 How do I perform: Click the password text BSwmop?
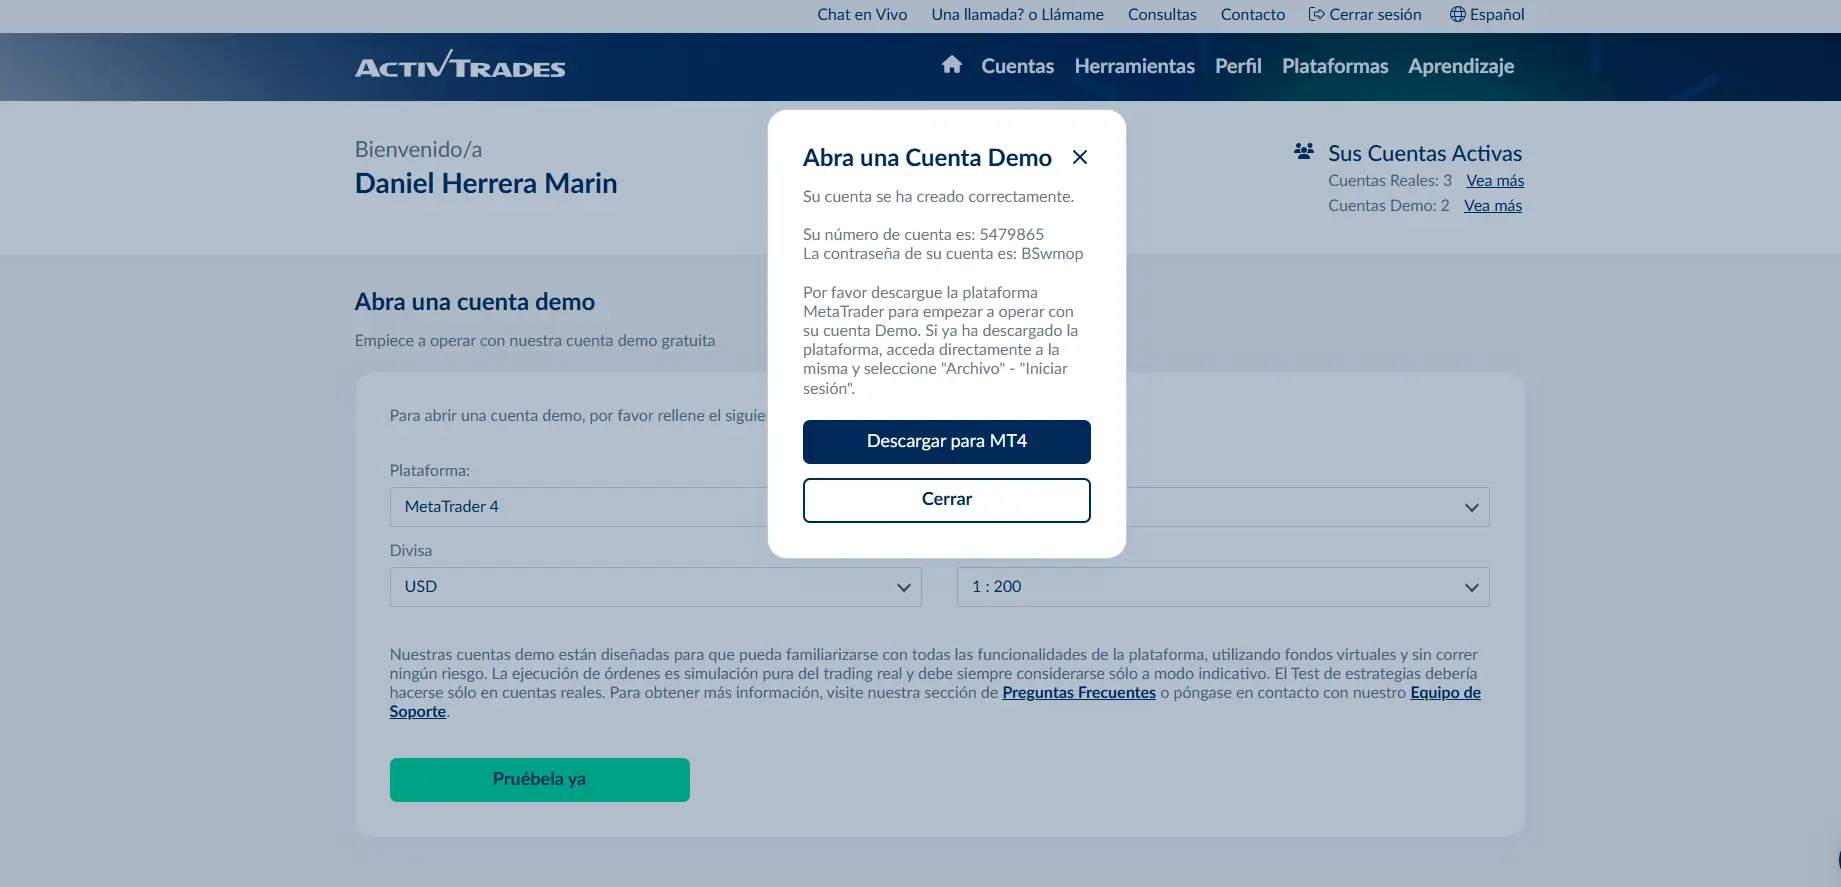pyautogui.click(x=1052, y=254)
